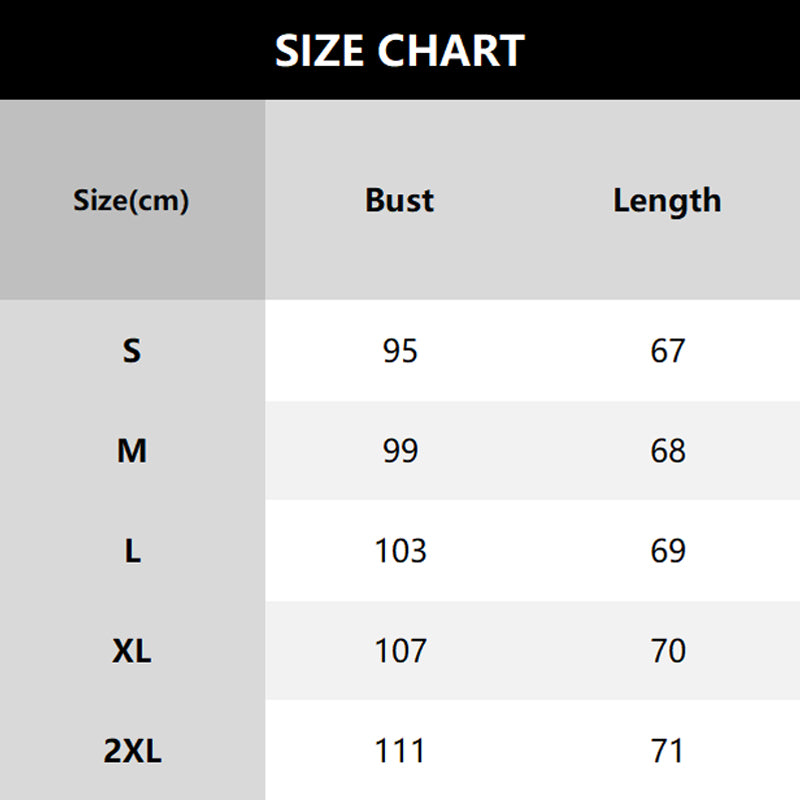The height and width of the screenshot is (800, 800).
Task: Click bust value 95 for size S
Action: (x=400, y=351)
